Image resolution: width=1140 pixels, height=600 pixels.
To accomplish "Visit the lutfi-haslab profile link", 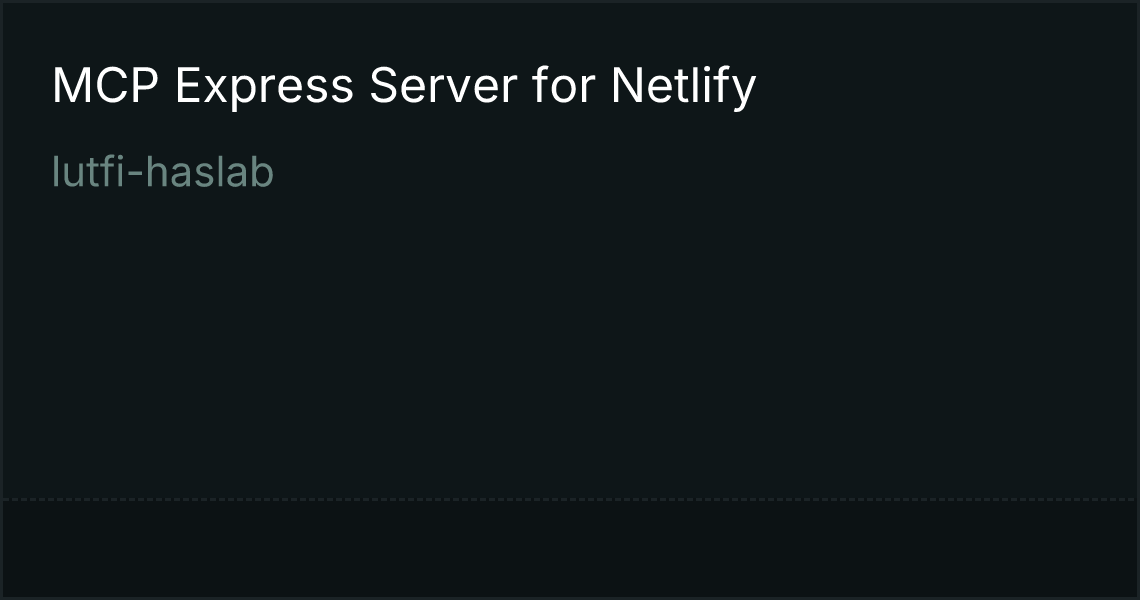I will coord(163,172).
